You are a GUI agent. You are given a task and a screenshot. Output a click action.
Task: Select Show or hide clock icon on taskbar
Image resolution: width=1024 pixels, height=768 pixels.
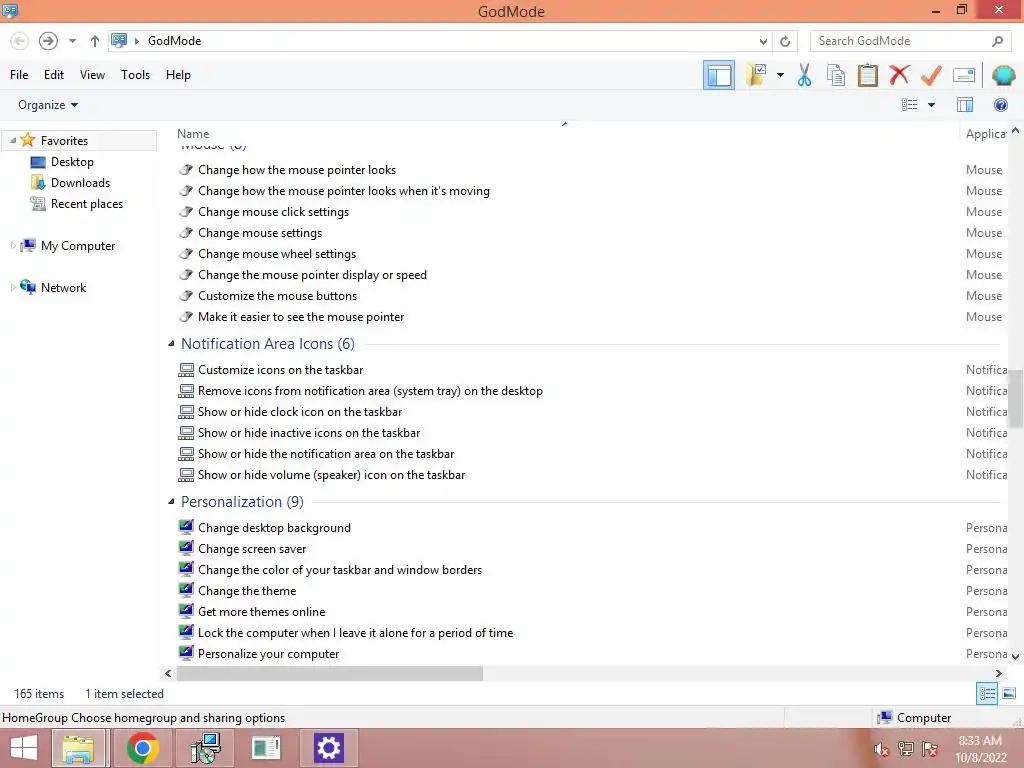(300, 412)
